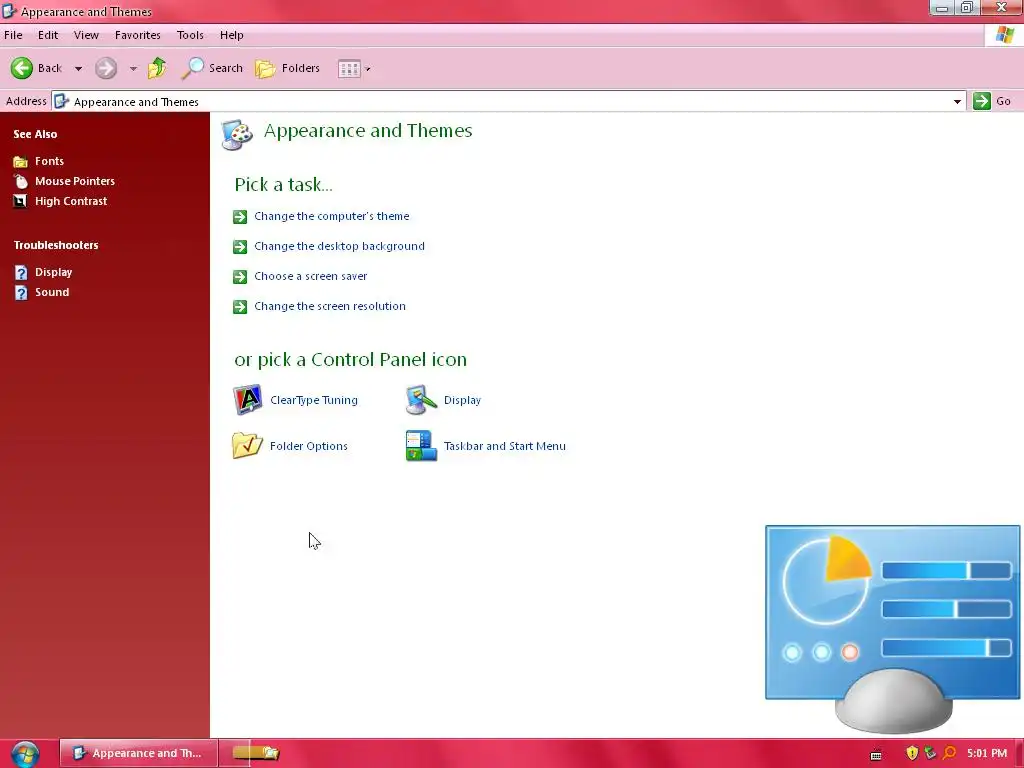Open the Display troubleshooter link
The height and width of the screenshot is (768, 1024).
tap(54, 272)
